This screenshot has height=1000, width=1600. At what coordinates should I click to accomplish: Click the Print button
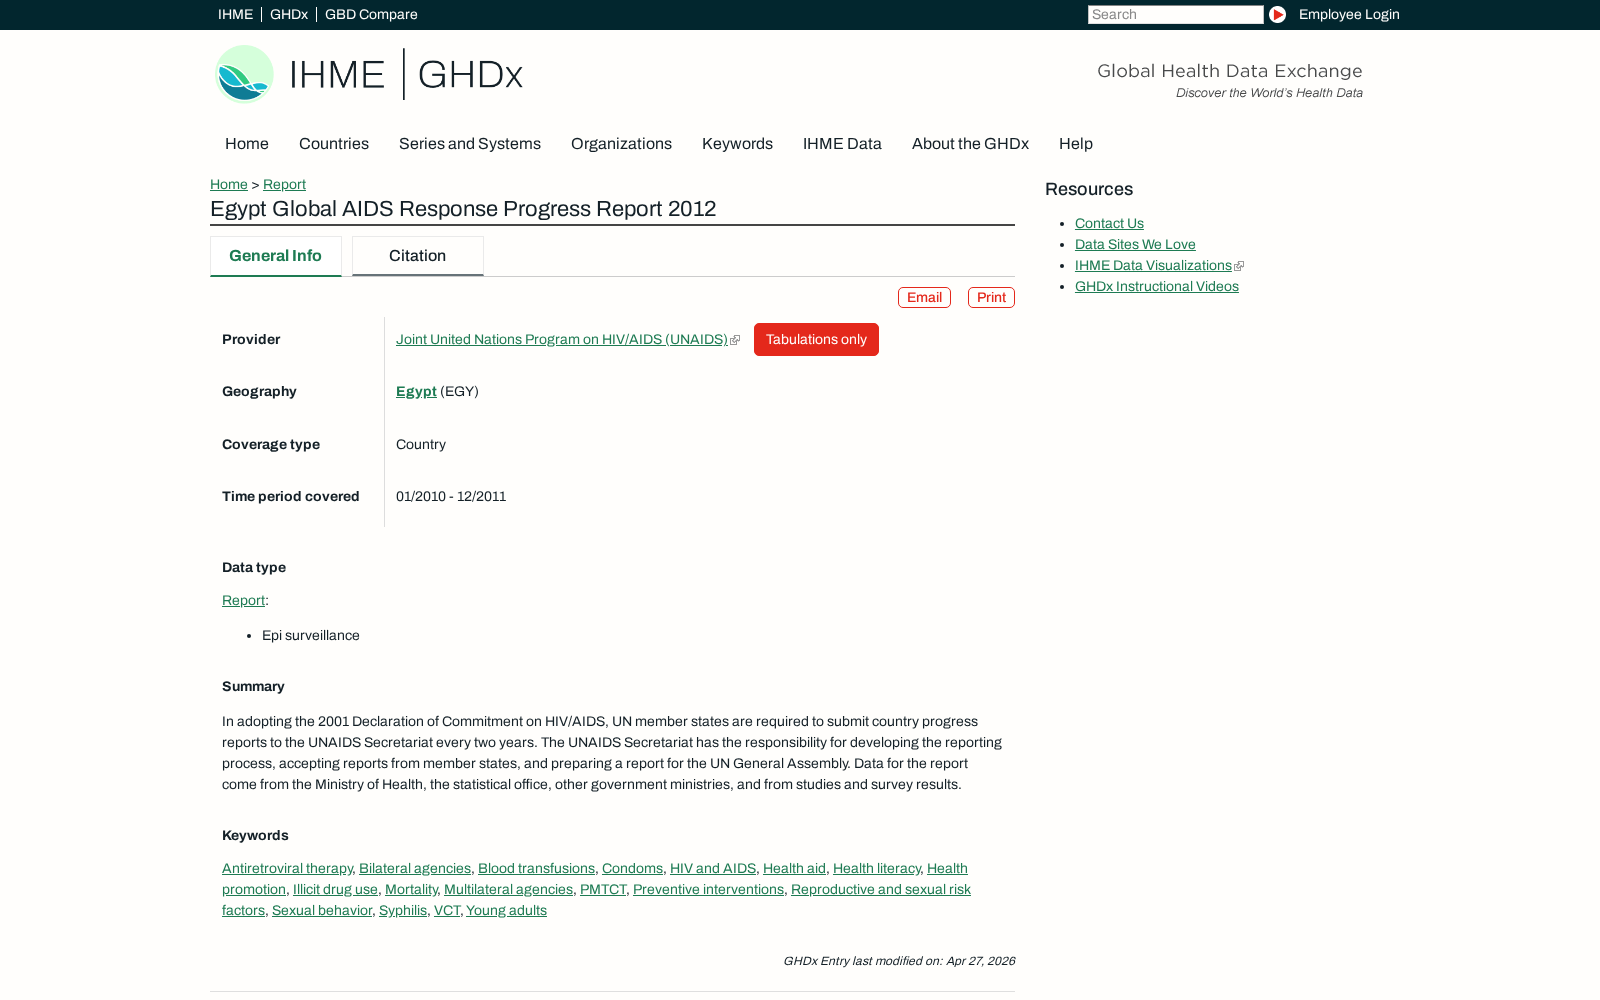[991, 297]
